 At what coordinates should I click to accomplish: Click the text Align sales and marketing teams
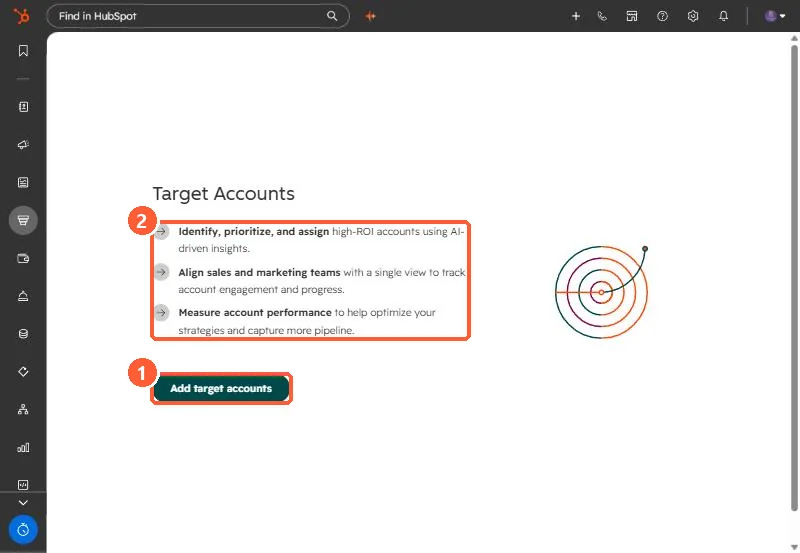(x=259, y=272)
